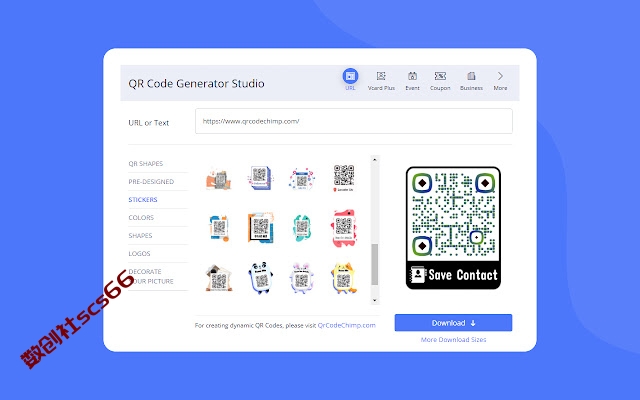
Task: Click the URL or Text input field
Action: click(354, 121)
